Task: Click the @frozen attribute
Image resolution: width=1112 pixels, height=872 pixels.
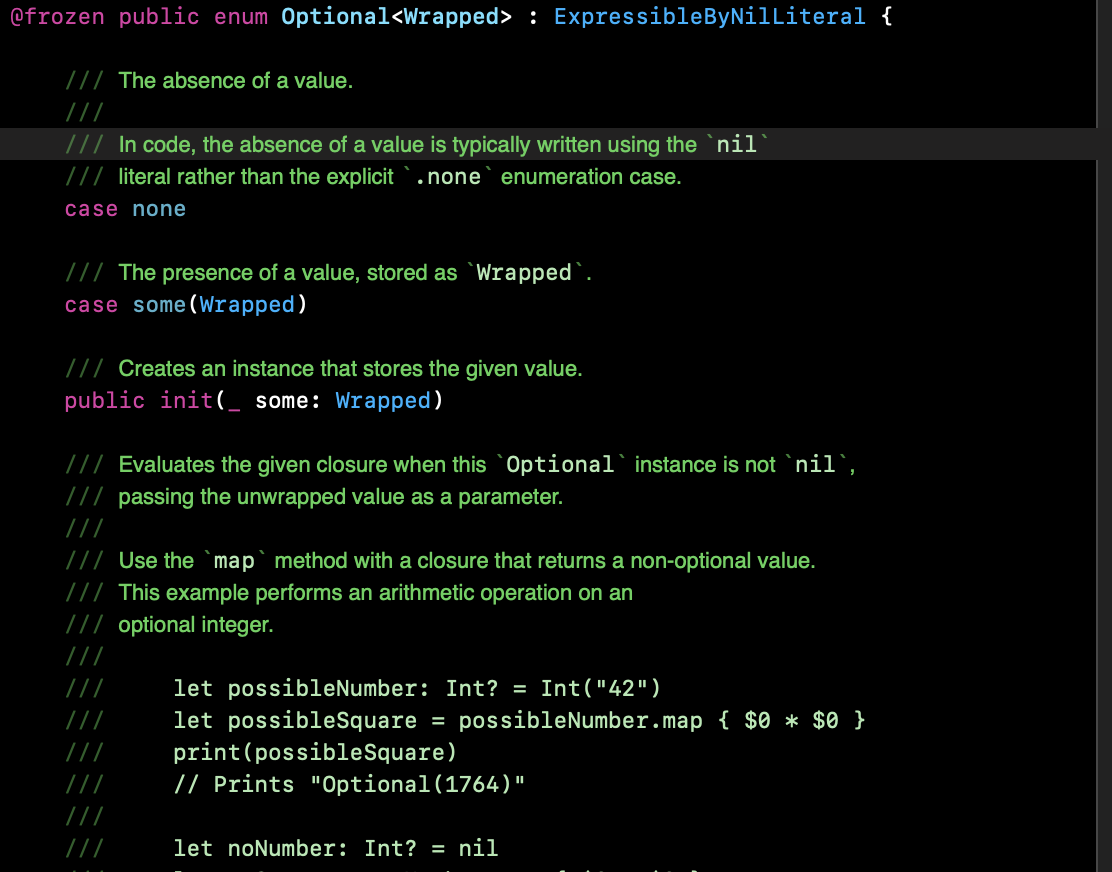Action: [57, 16]
